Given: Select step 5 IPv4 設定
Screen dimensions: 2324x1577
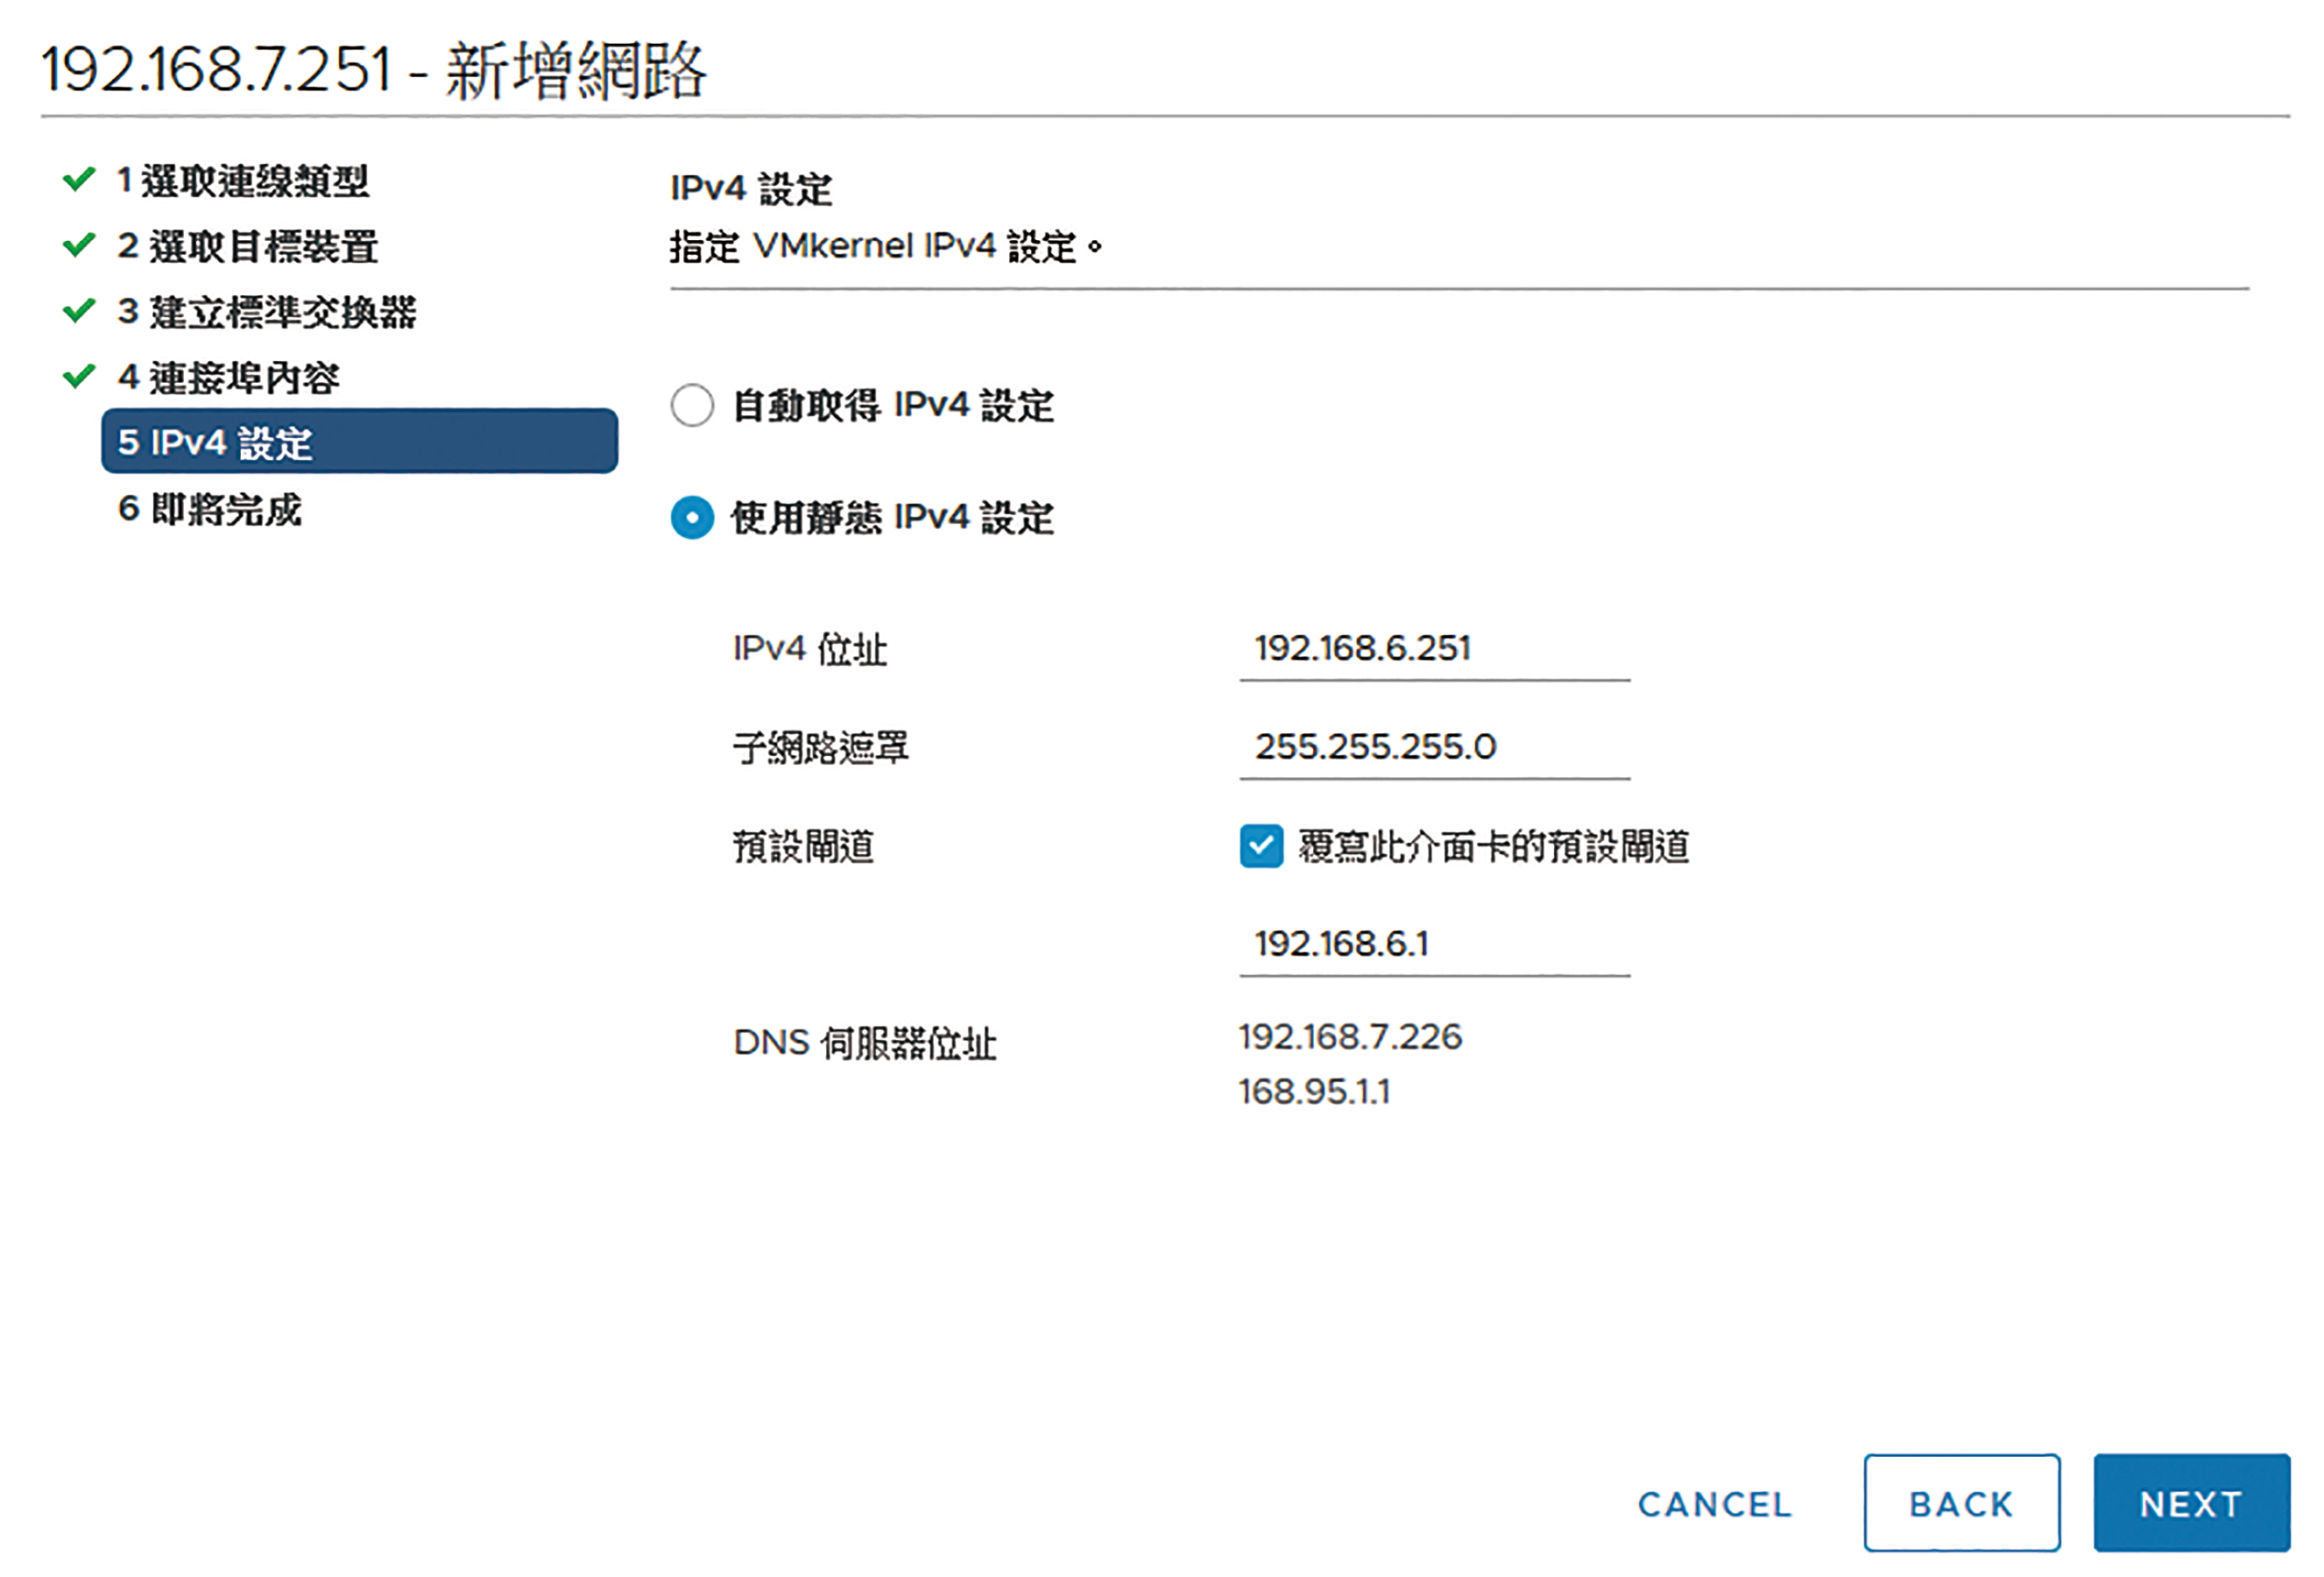Looking at the screenshot, I should click(359, 441).
